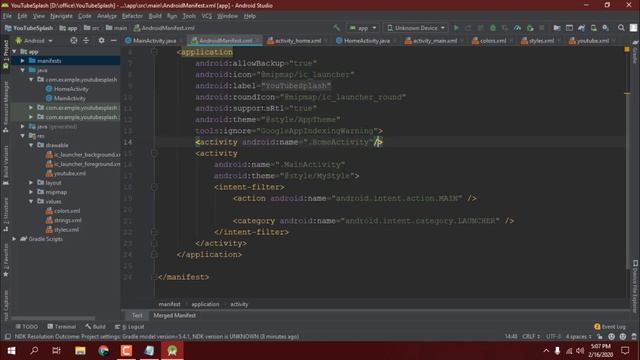Expand the layout folder

tap(31, 182)
